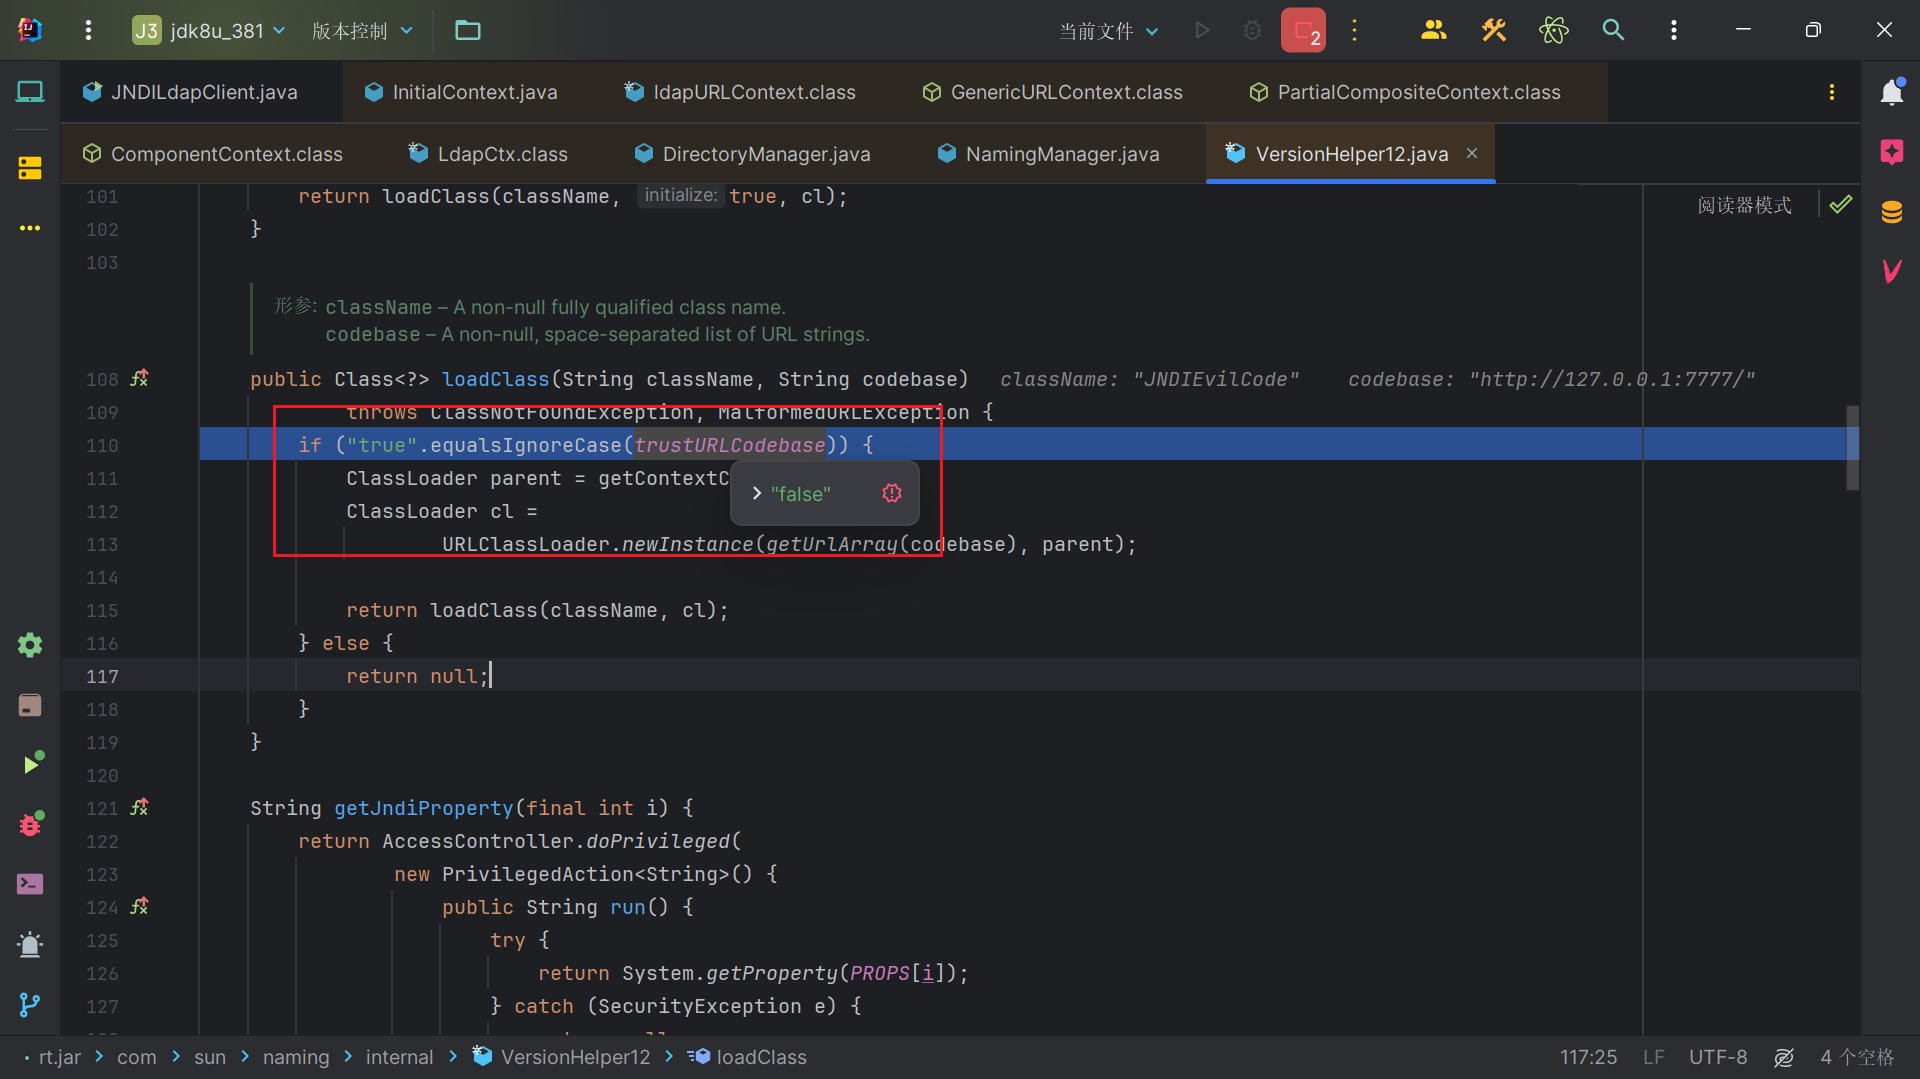
Task: Click the UTF-8 encoding in status bar
Action: 1717,1057
